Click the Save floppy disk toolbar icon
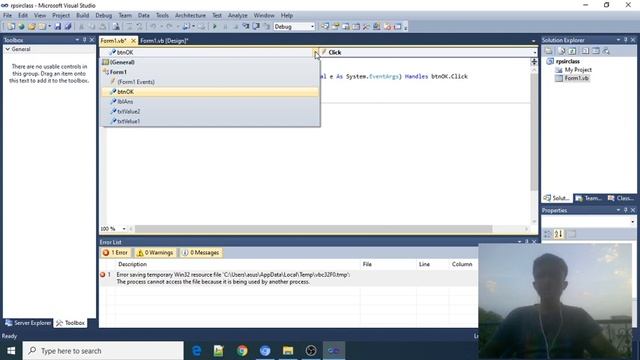The height and width of the screenshot is (360, 640). [58, 27]
